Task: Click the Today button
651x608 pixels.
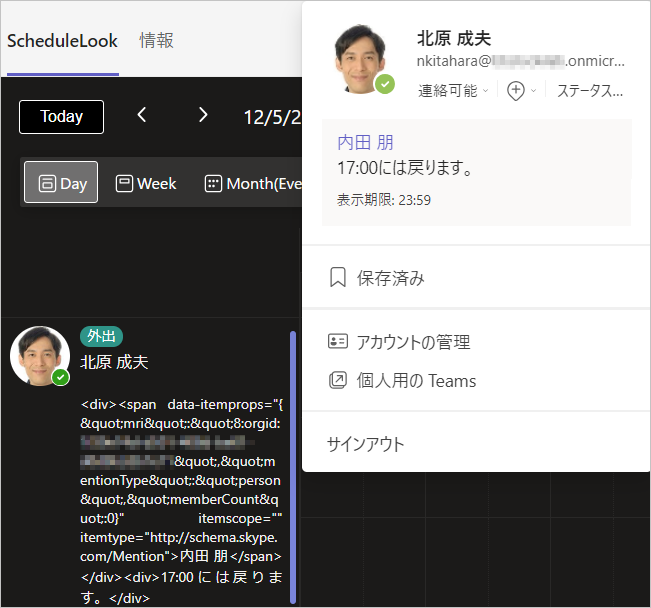Action: click(x=61, y=117)
